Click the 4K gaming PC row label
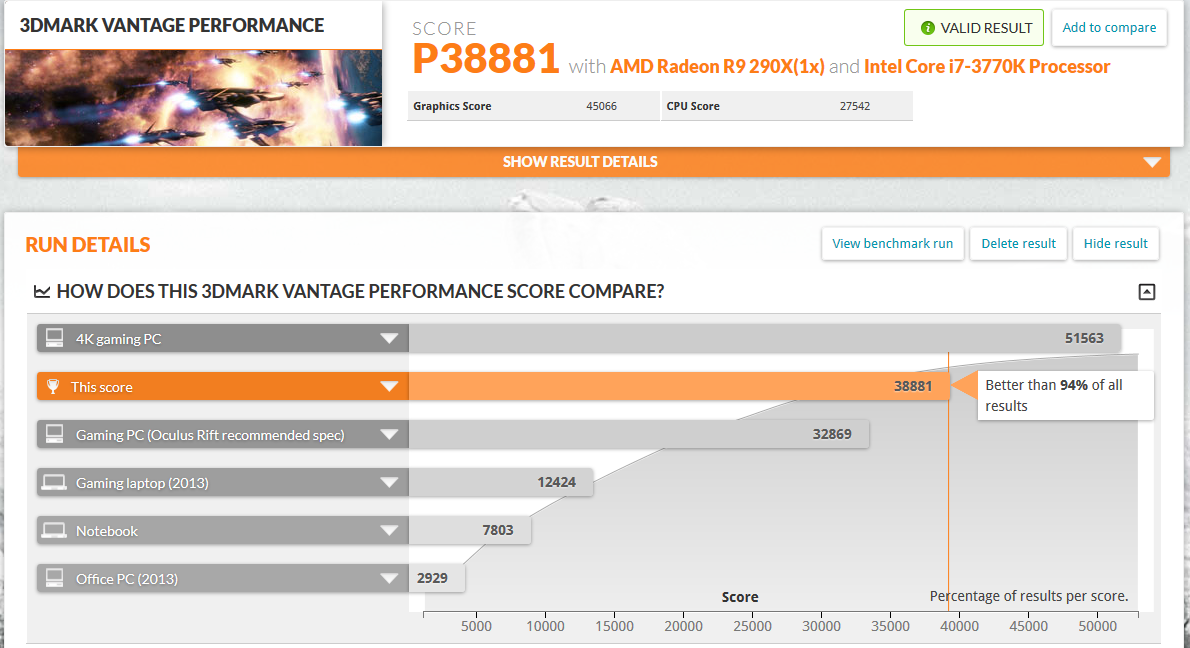 pos(118,339)
